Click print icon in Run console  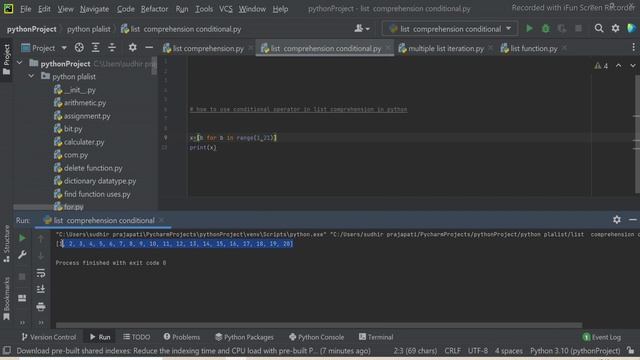click(x=41, y=307)
